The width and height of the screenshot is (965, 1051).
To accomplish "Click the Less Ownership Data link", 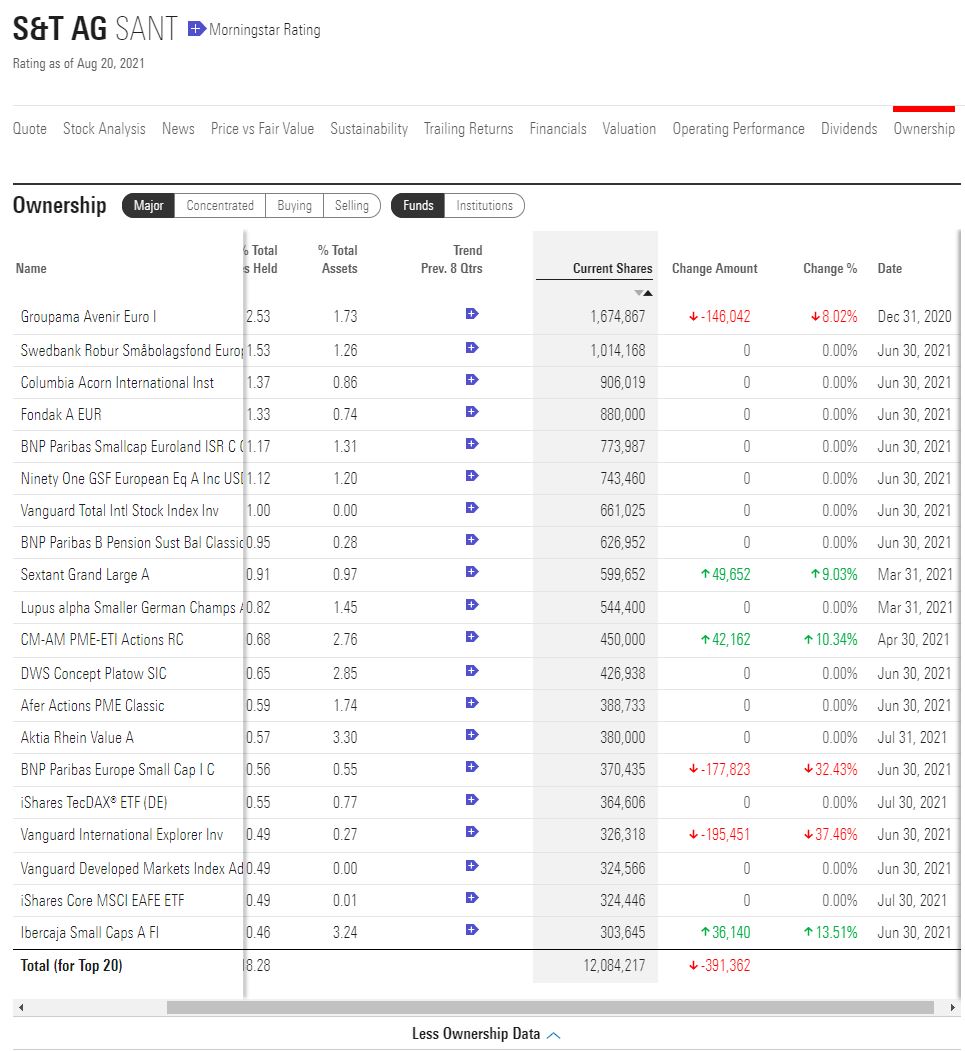I will [x=478, y=1034].
